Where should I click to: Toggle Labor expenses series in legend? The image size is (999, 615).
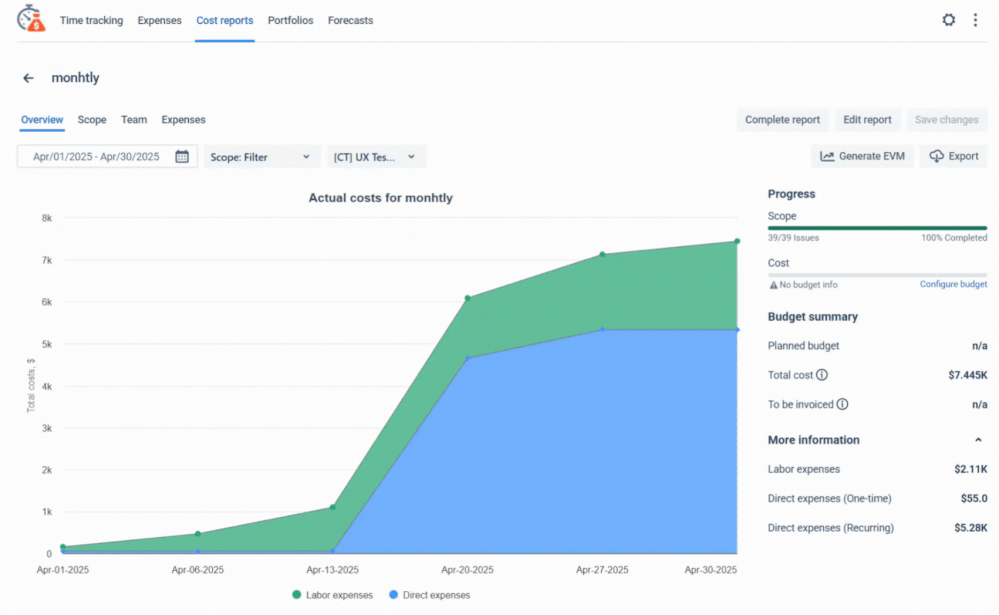(332, 595)
